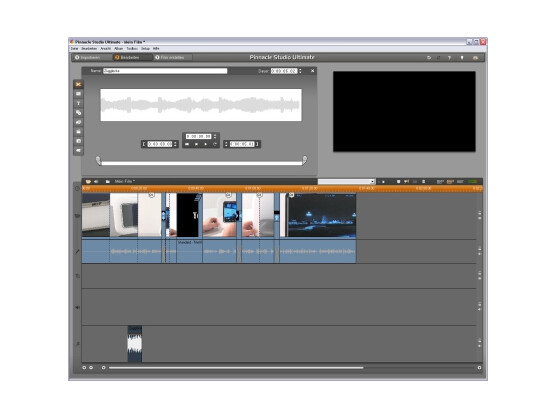The width and height of the screenshot is (557, 418).
Task: Open the Setup menu
Action: coord(145,49)
